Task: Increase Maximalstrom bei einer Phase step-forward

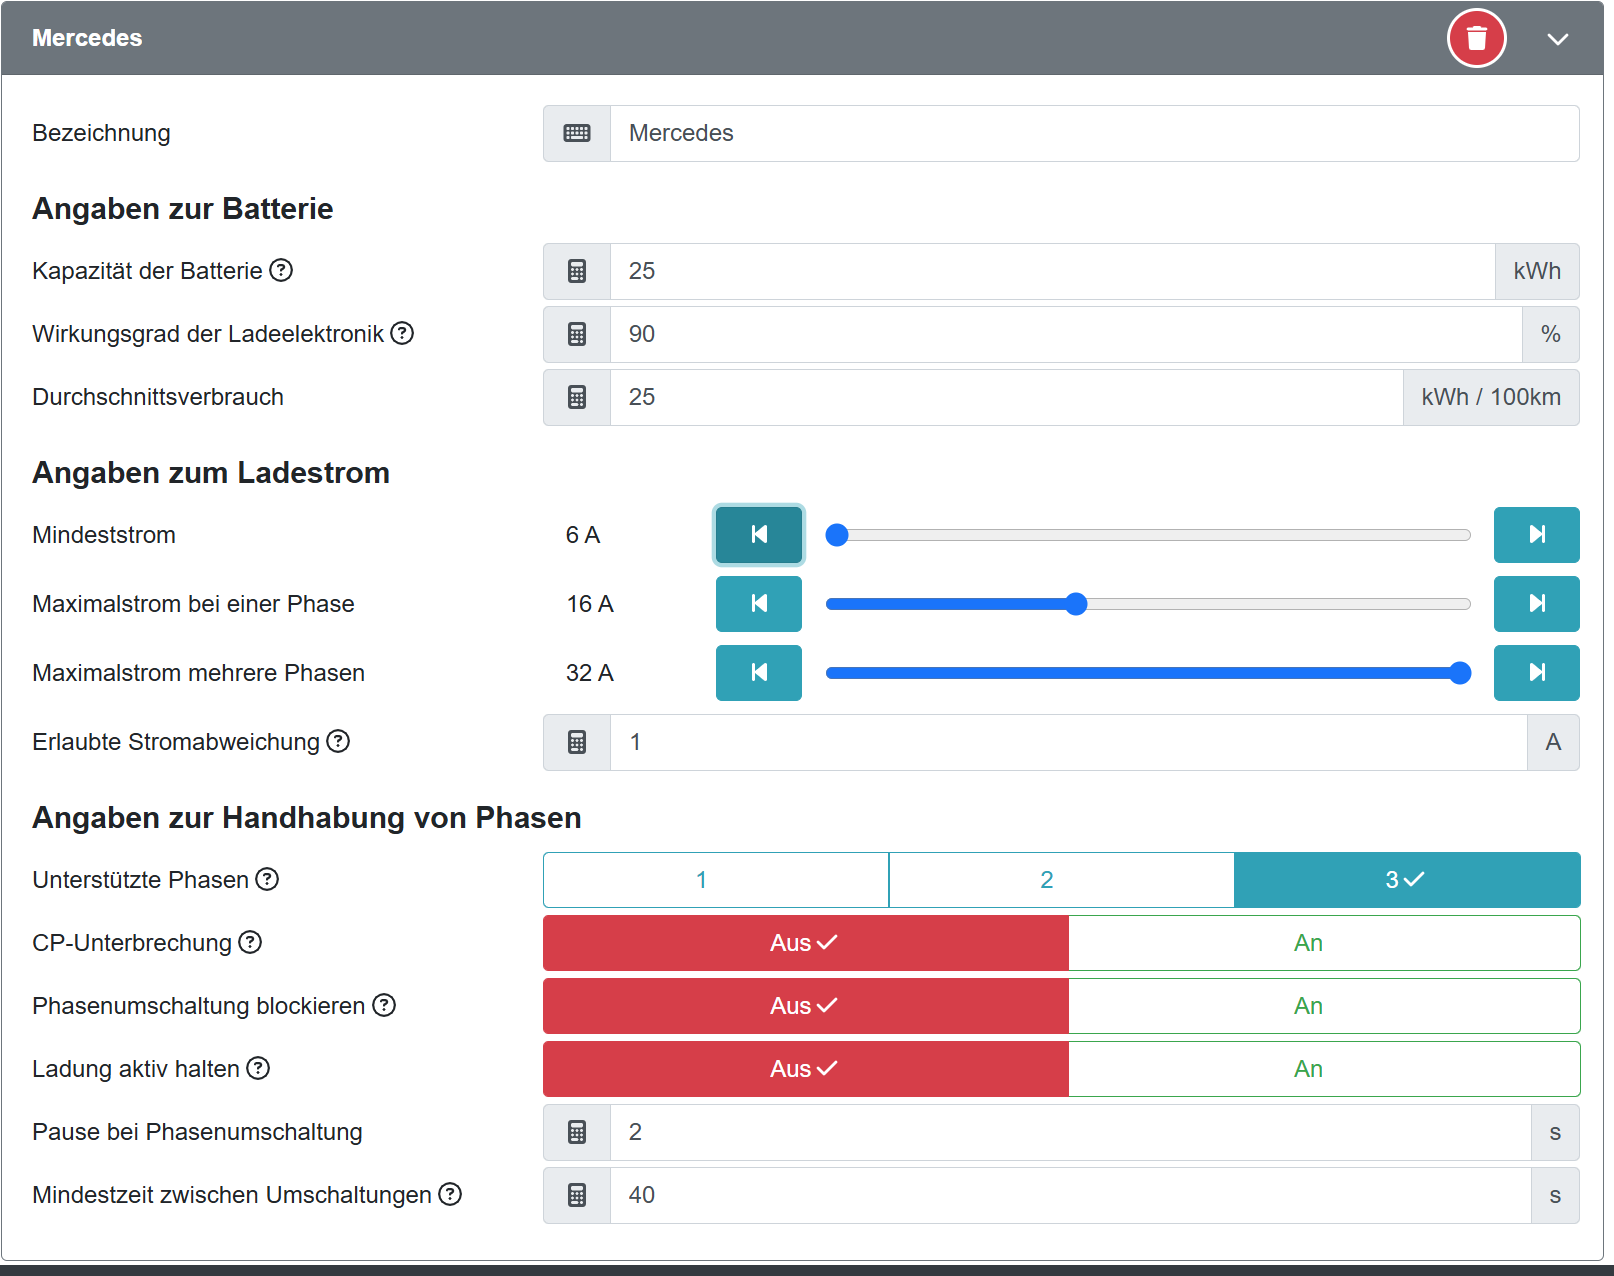Action: pos(1536,604)
